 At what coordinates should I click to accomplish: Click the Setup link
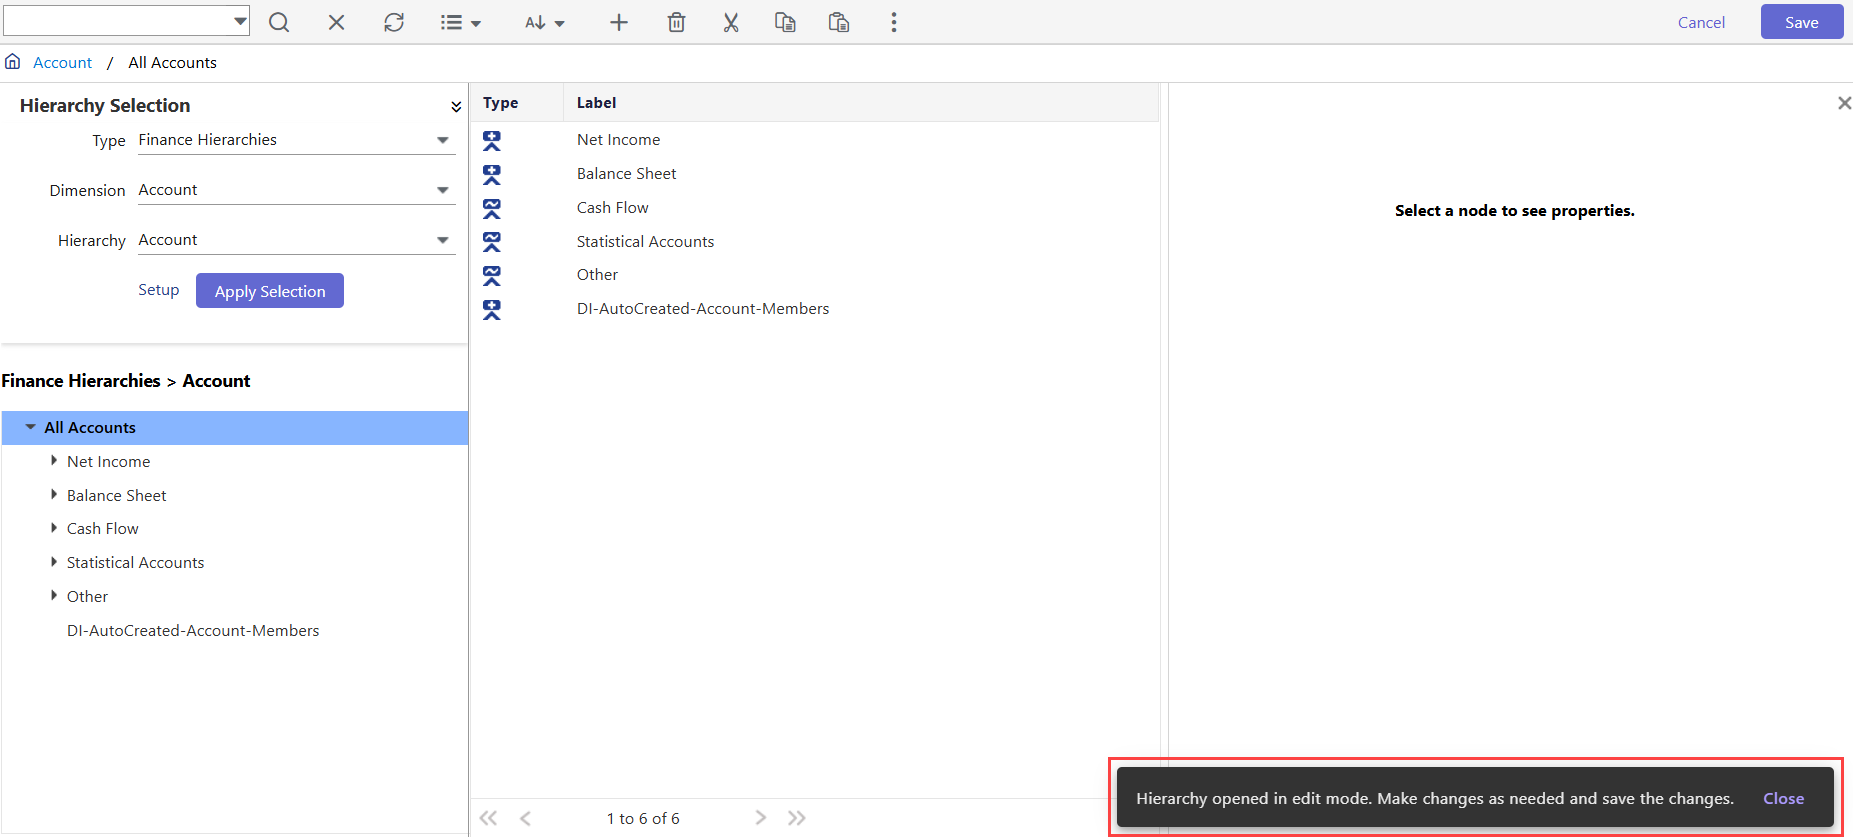point(158,290)
